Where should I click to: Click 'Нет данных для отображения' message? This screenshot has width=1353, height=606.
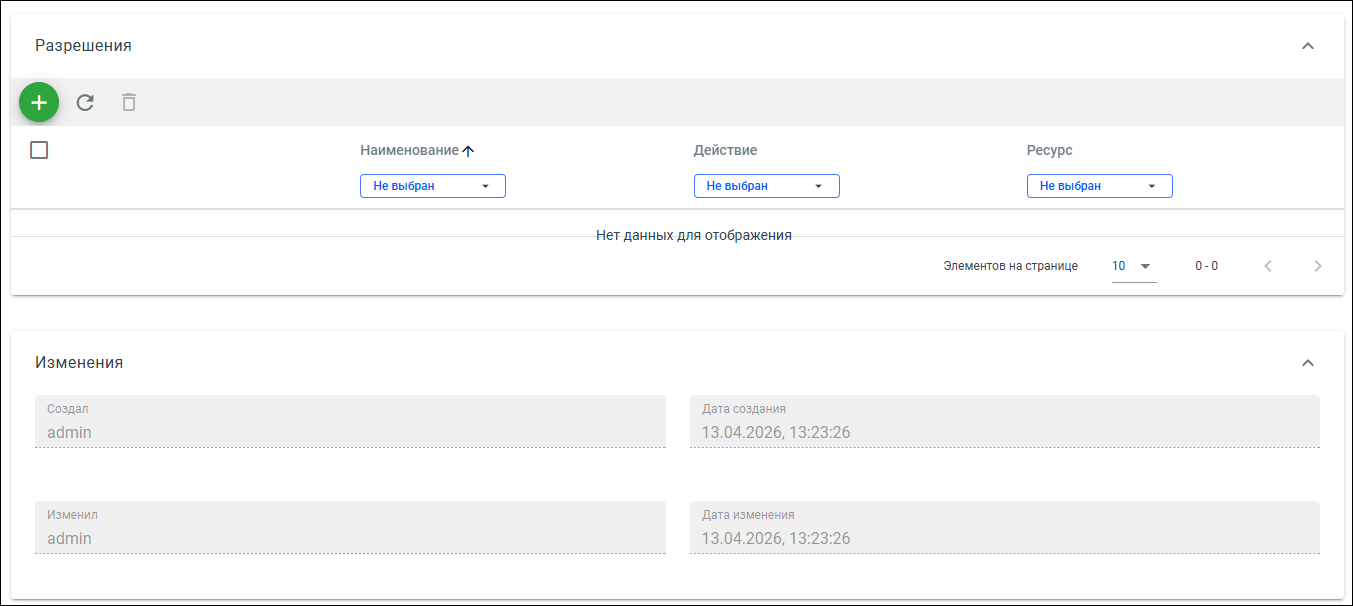click(x=694, y=235)
